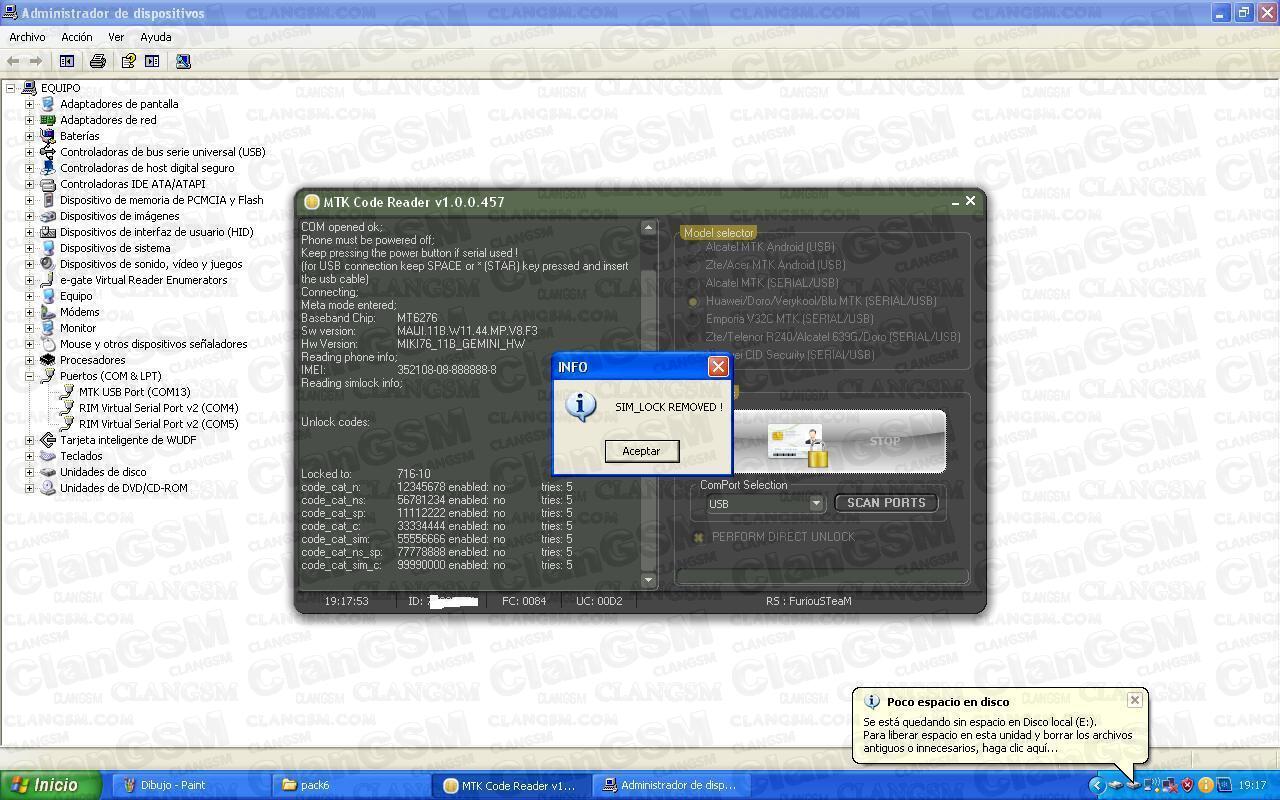
Task: Click the Forward arrow in Device Manager toolbar
Action: (x=35, y=61)
